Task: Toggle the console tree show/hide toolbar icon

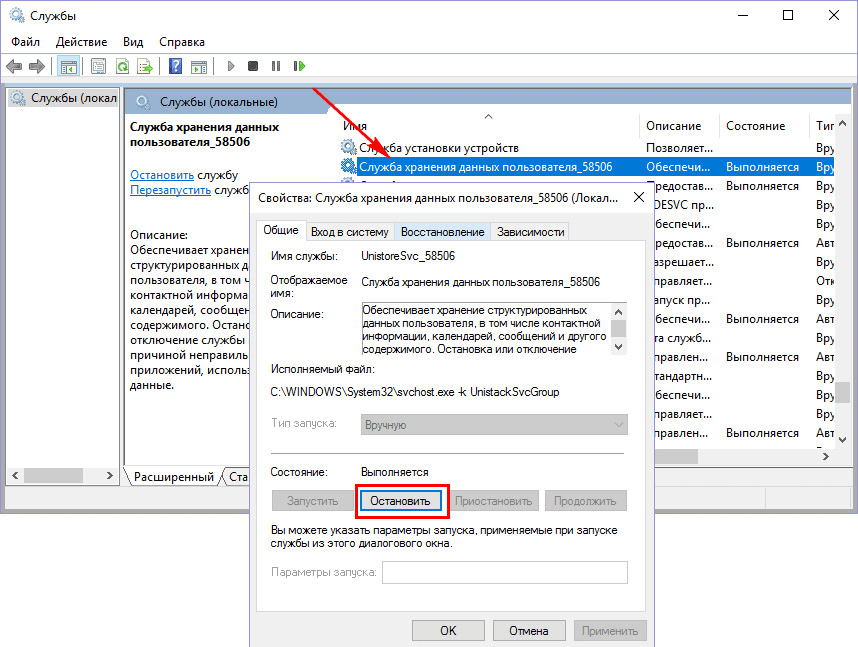Action: pyautogui.click(x=68, y=66)
